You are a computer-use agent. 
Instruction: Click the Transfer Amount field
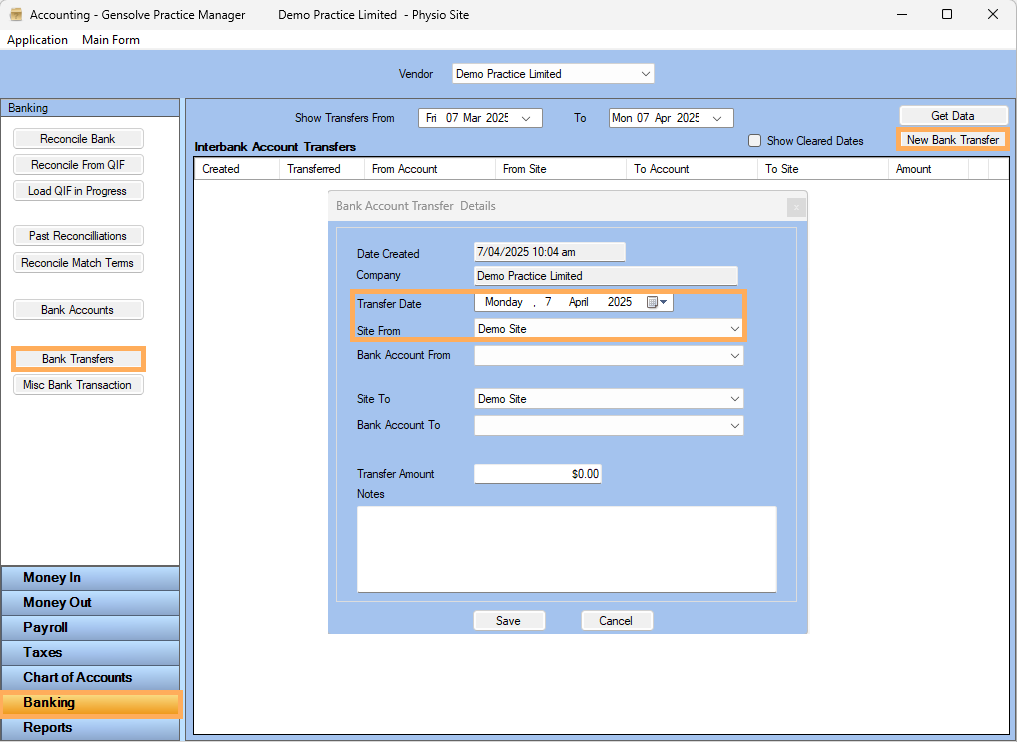pos(538,474)
